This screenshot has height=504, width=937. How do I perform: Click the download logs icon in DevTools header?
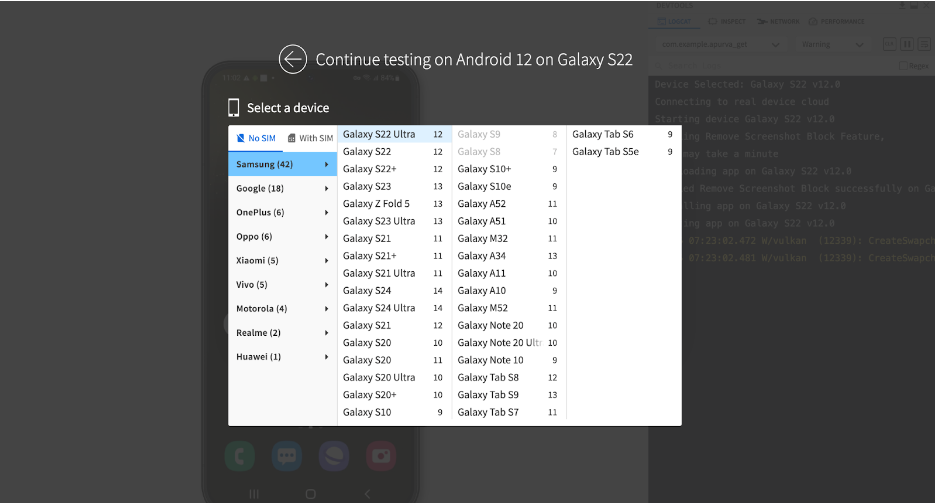pyautogui.click(x=902, y=5)
